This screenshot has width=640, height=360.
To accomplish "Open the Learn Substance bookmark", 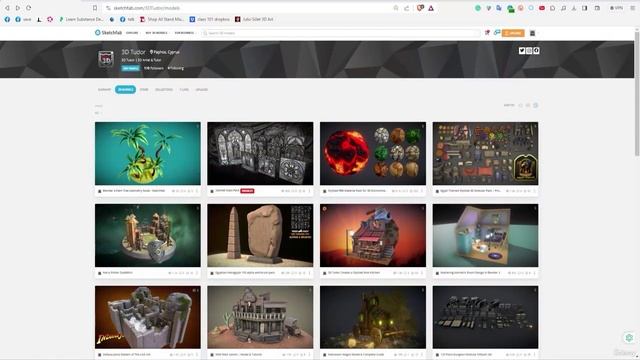I will 81,19.
